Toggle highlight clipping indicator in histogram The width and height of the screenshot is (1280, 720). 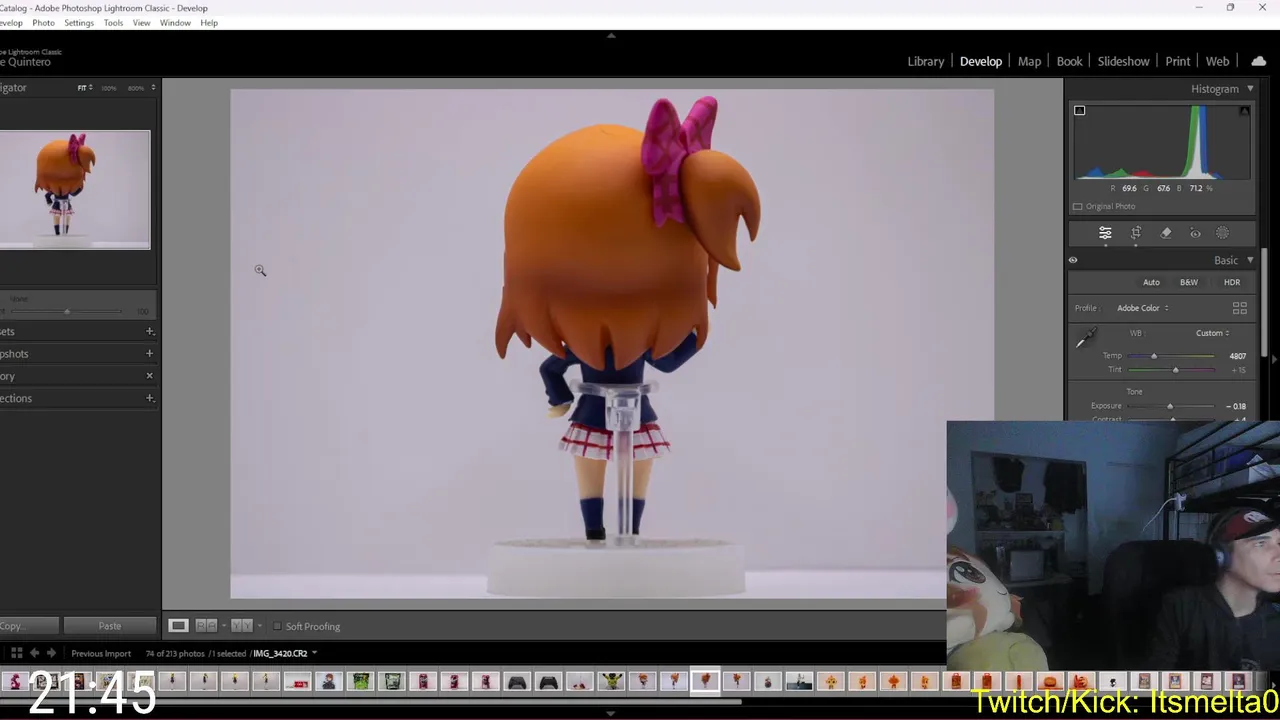pos(1244,110)
